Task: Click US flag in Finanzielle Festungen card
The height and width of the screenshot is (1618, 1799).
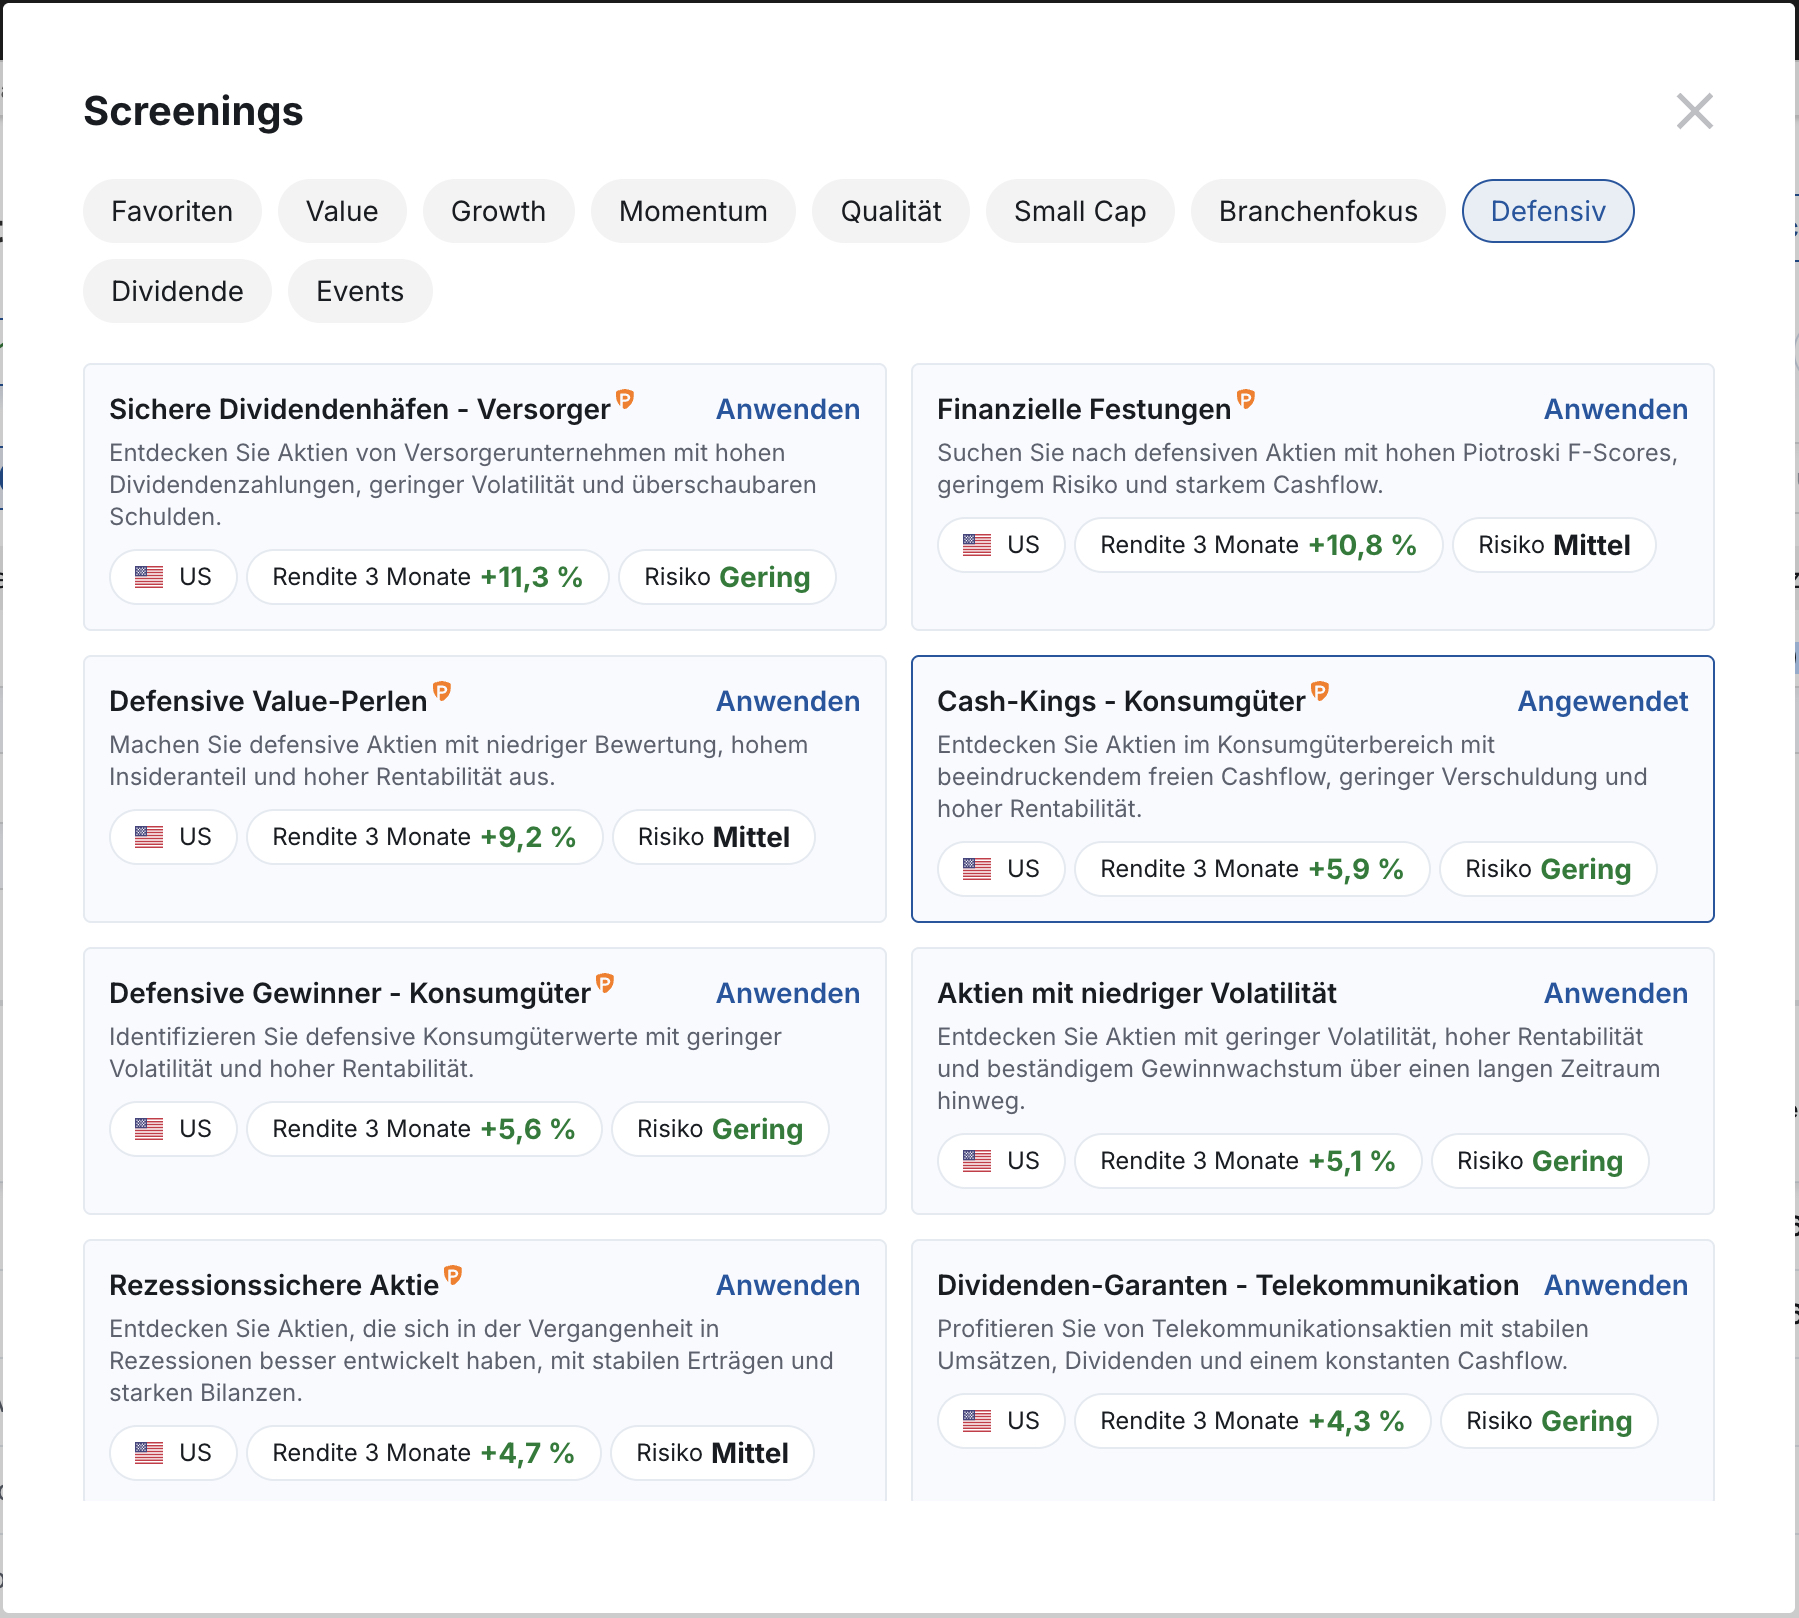Action: (977, 545)
